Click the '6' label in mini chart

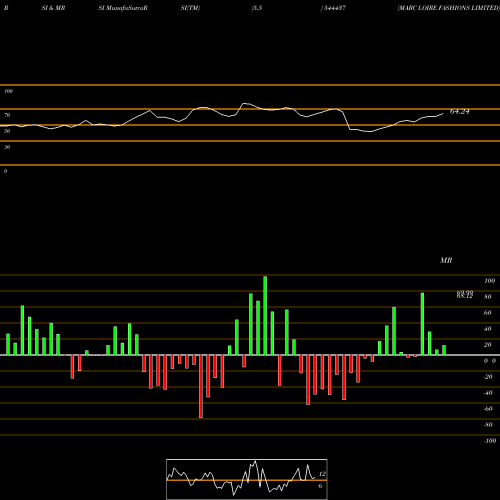[320, 486]
